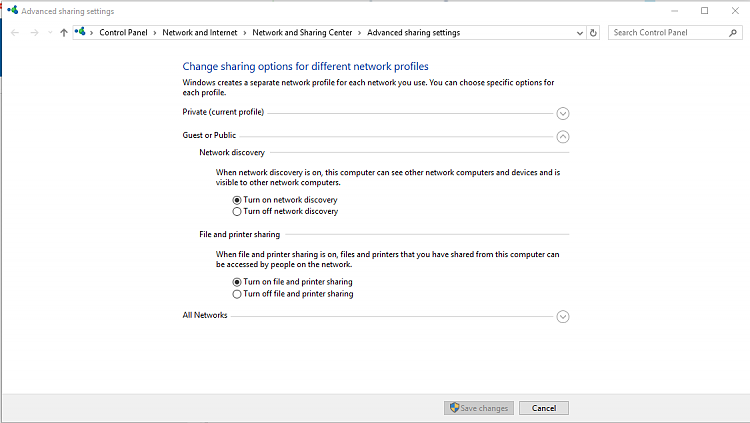Collapse the Guest or Public section

pyautogui.click(x=563, y=137)
